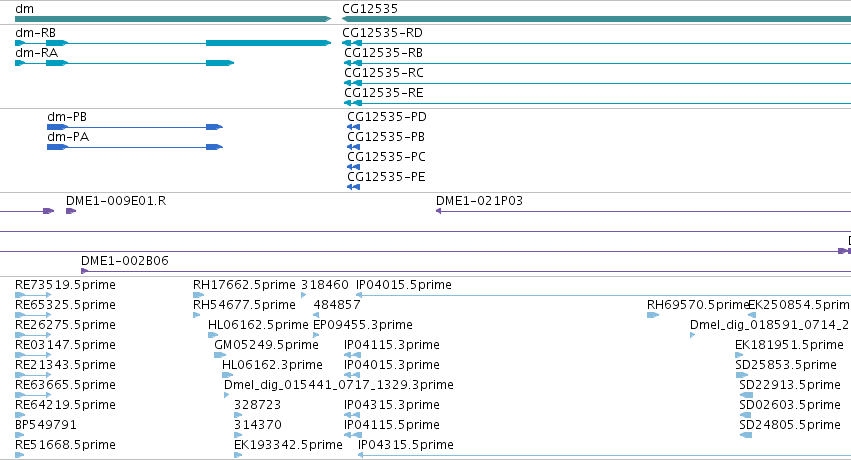Viewport: 851px width, 460px height.
Task: Select the BP549791 feature label
Action: pyautogui.click(x=46, y=425)
